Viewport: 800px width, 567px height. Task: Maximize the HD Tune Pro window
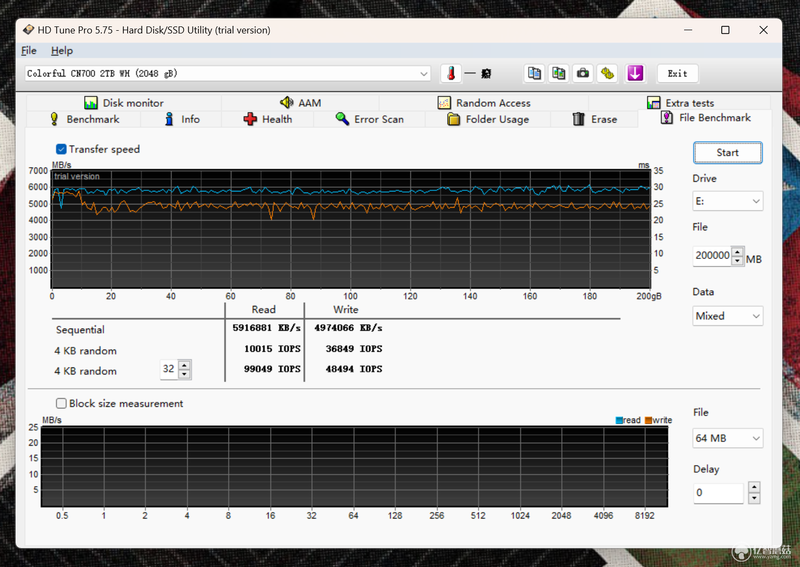[x=725, y=30]
